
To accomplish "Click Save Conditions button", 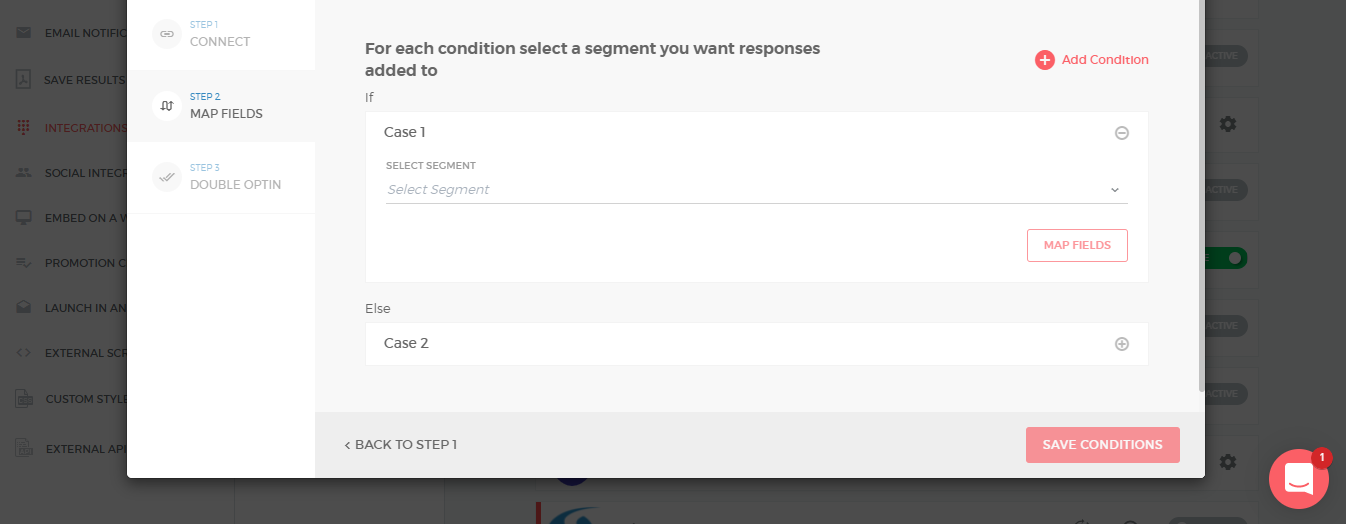I will 1102,445.
